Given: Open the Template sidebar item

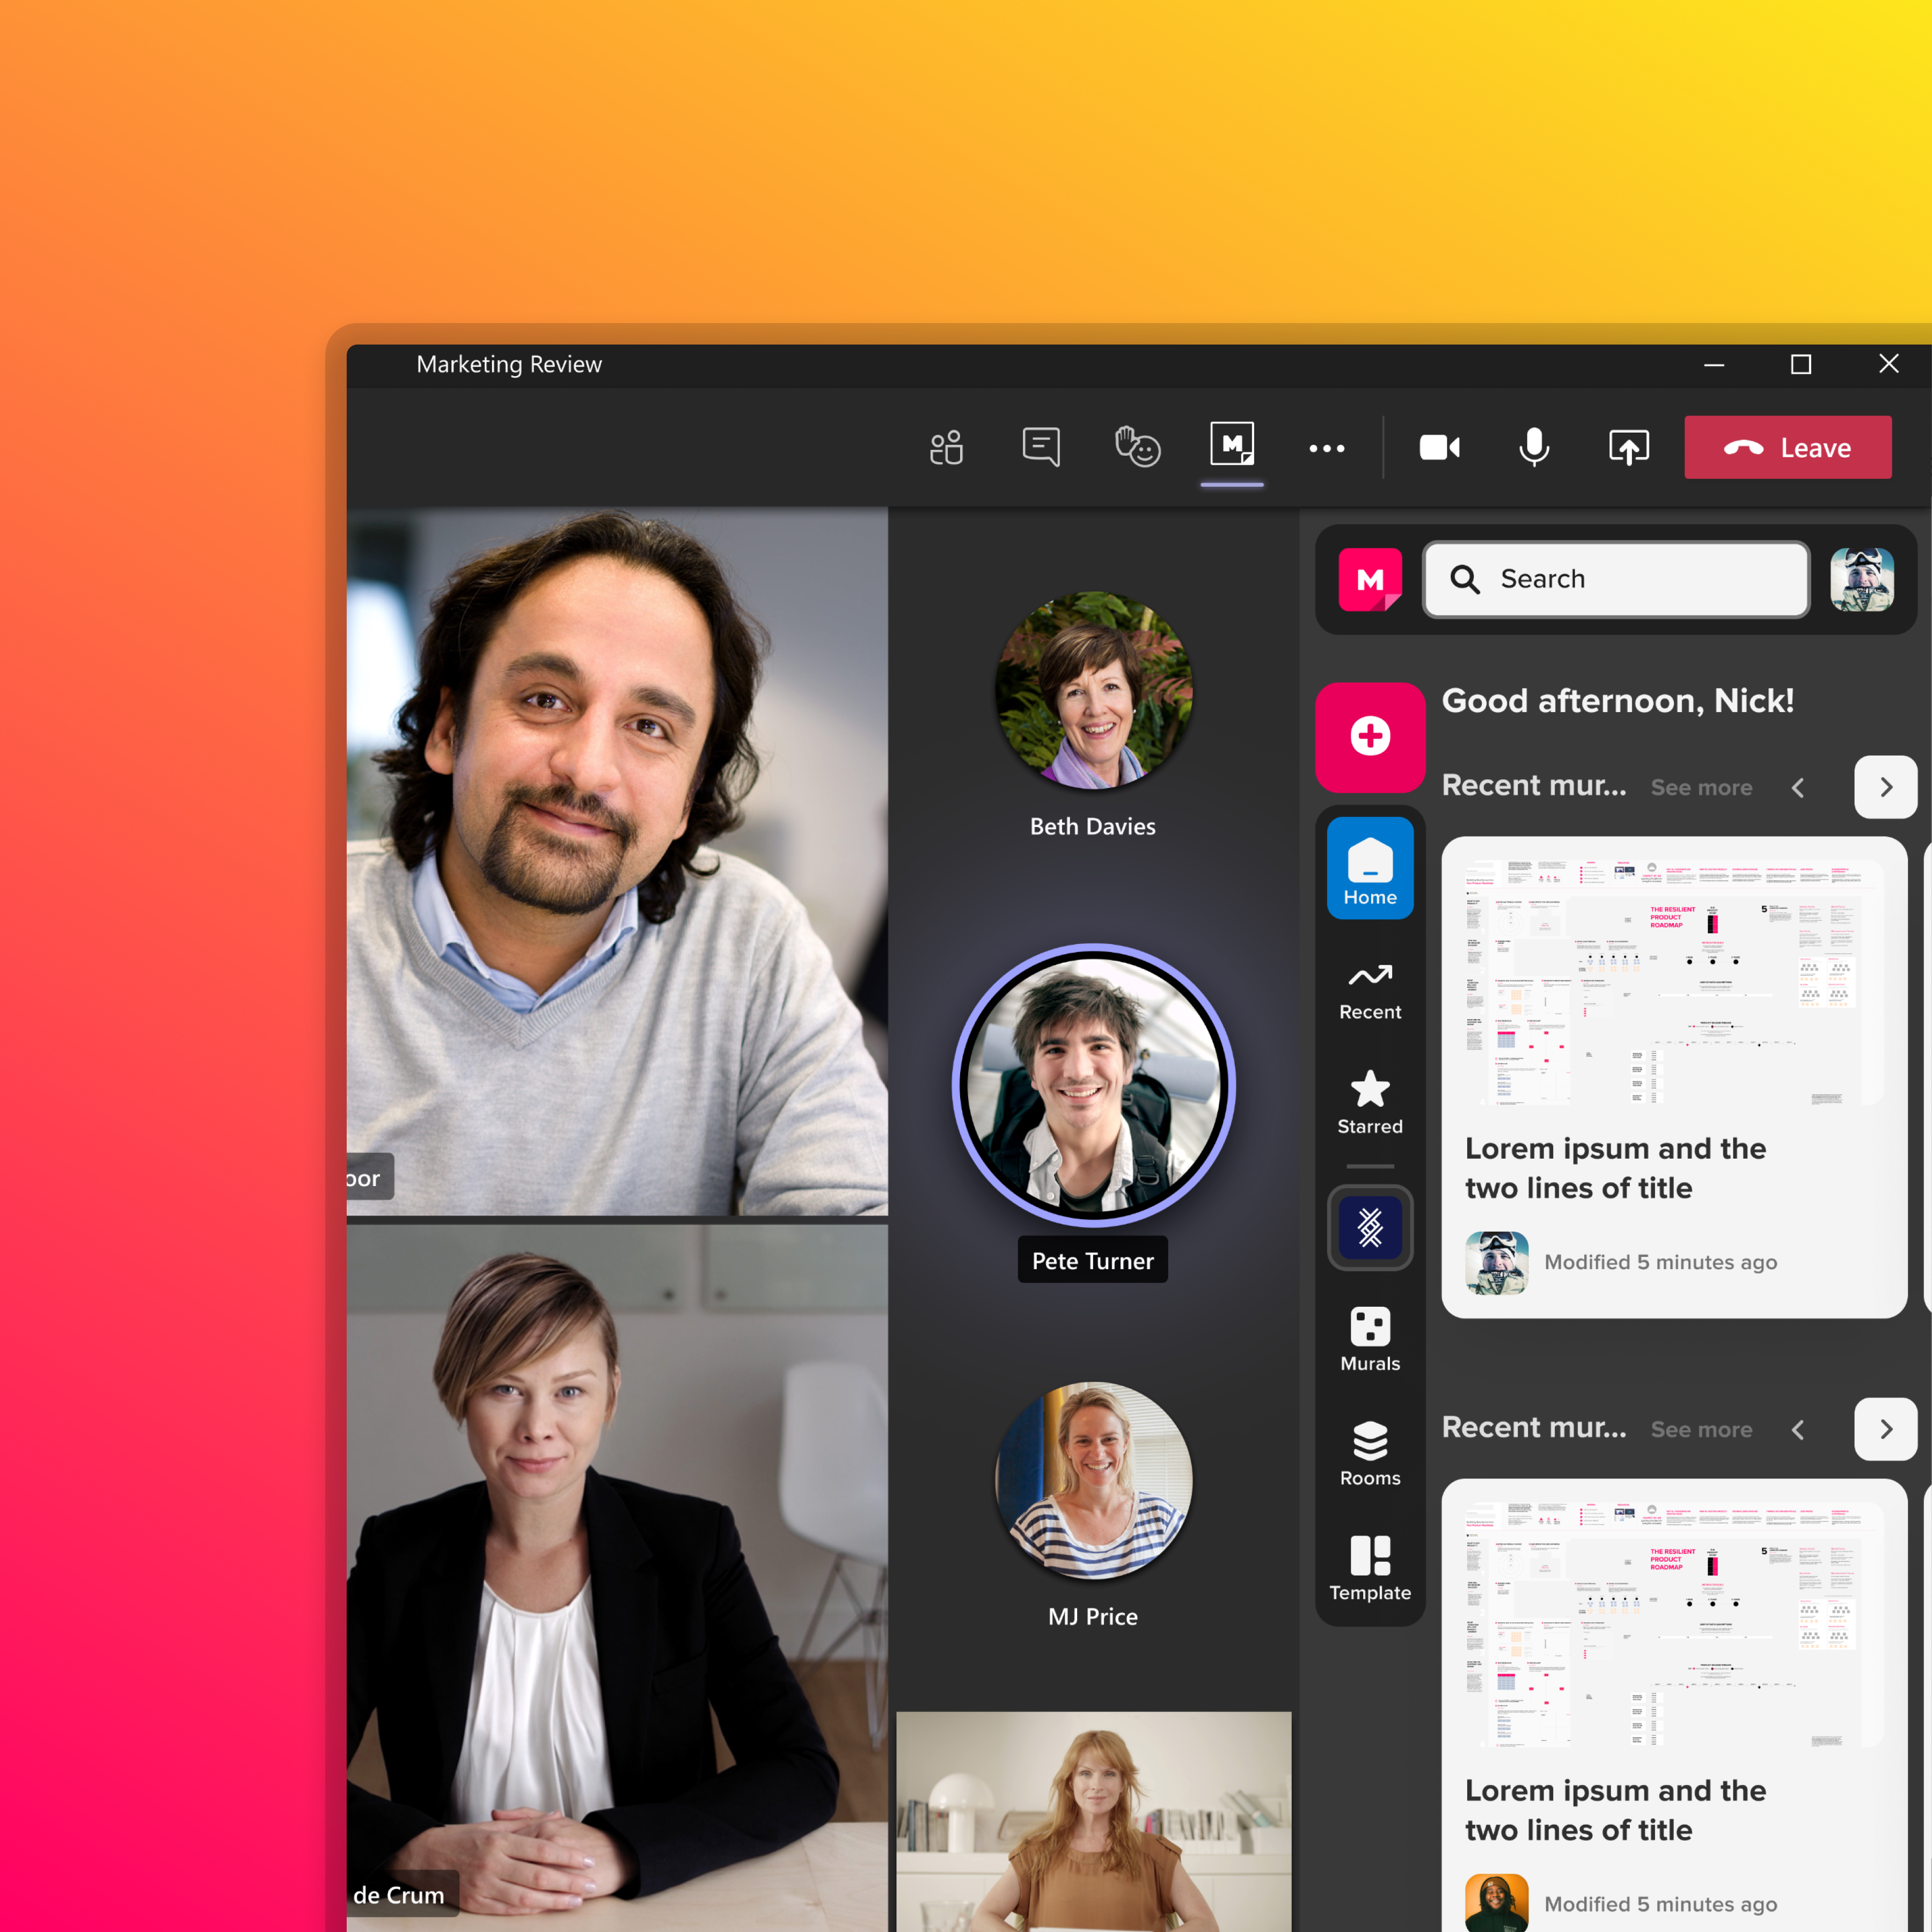Looking at the screenshot, I should (x=1369, y=1568).
